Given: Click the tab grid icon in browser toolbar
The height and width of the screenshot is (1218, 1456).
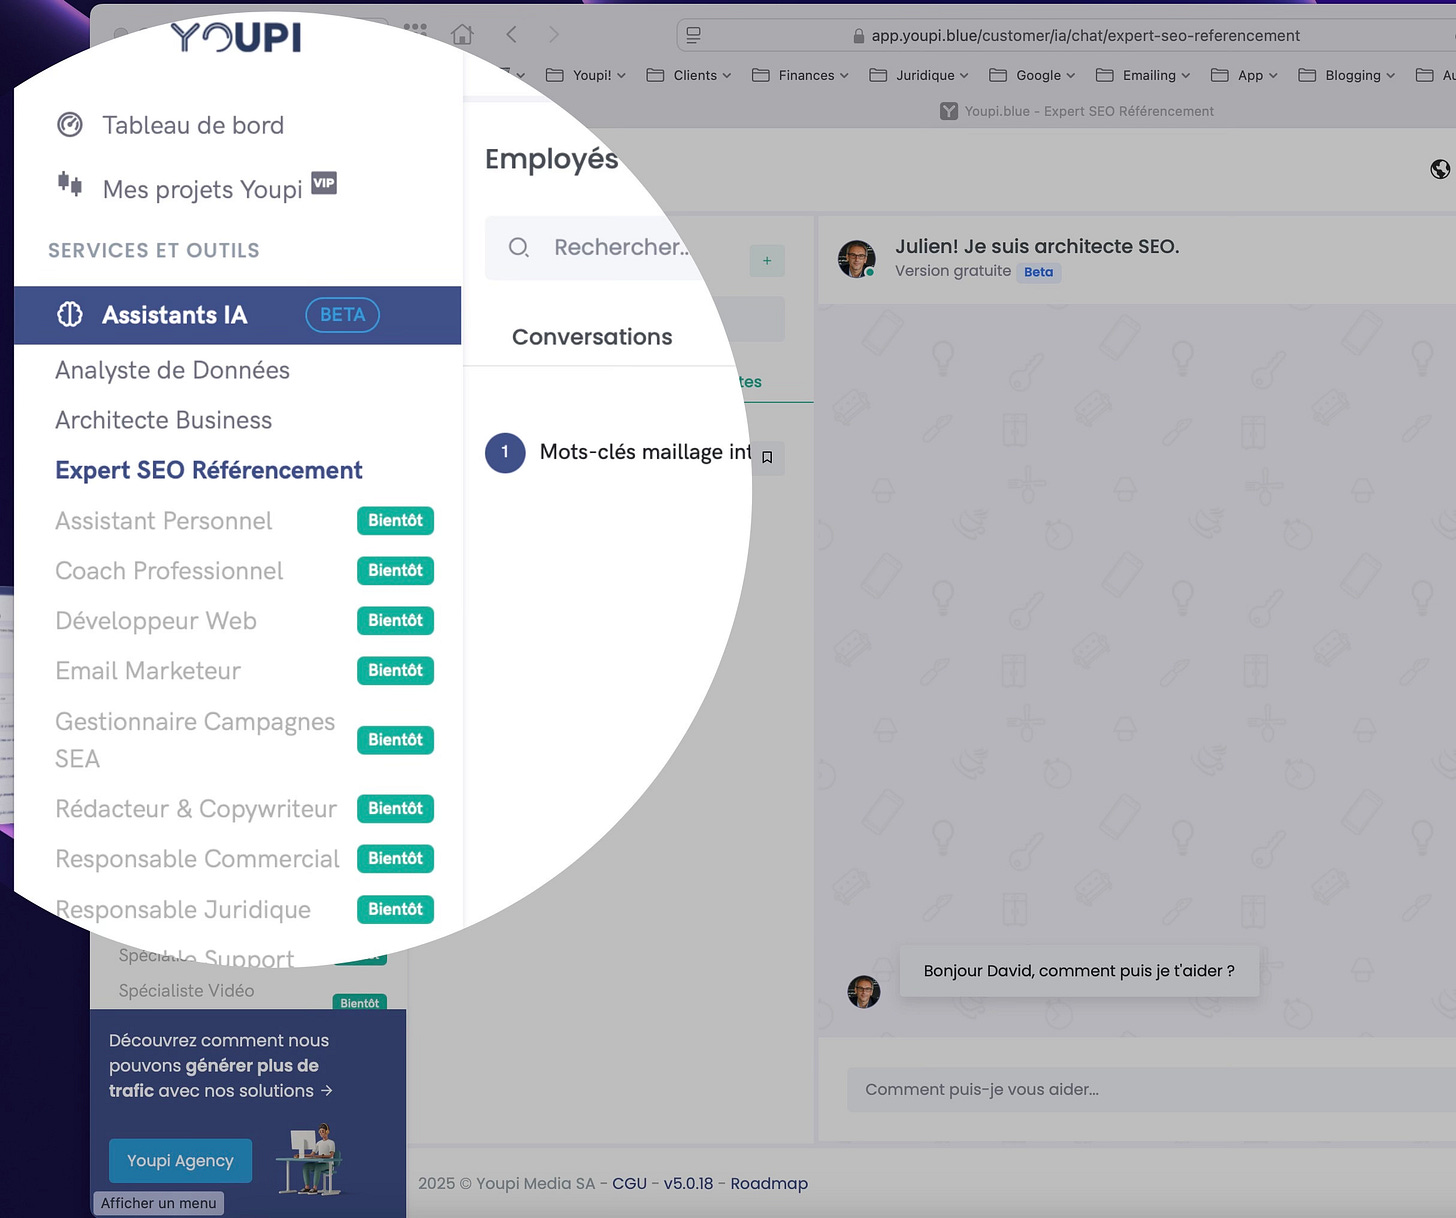Looking at the screenshot, I should (415, 30).
